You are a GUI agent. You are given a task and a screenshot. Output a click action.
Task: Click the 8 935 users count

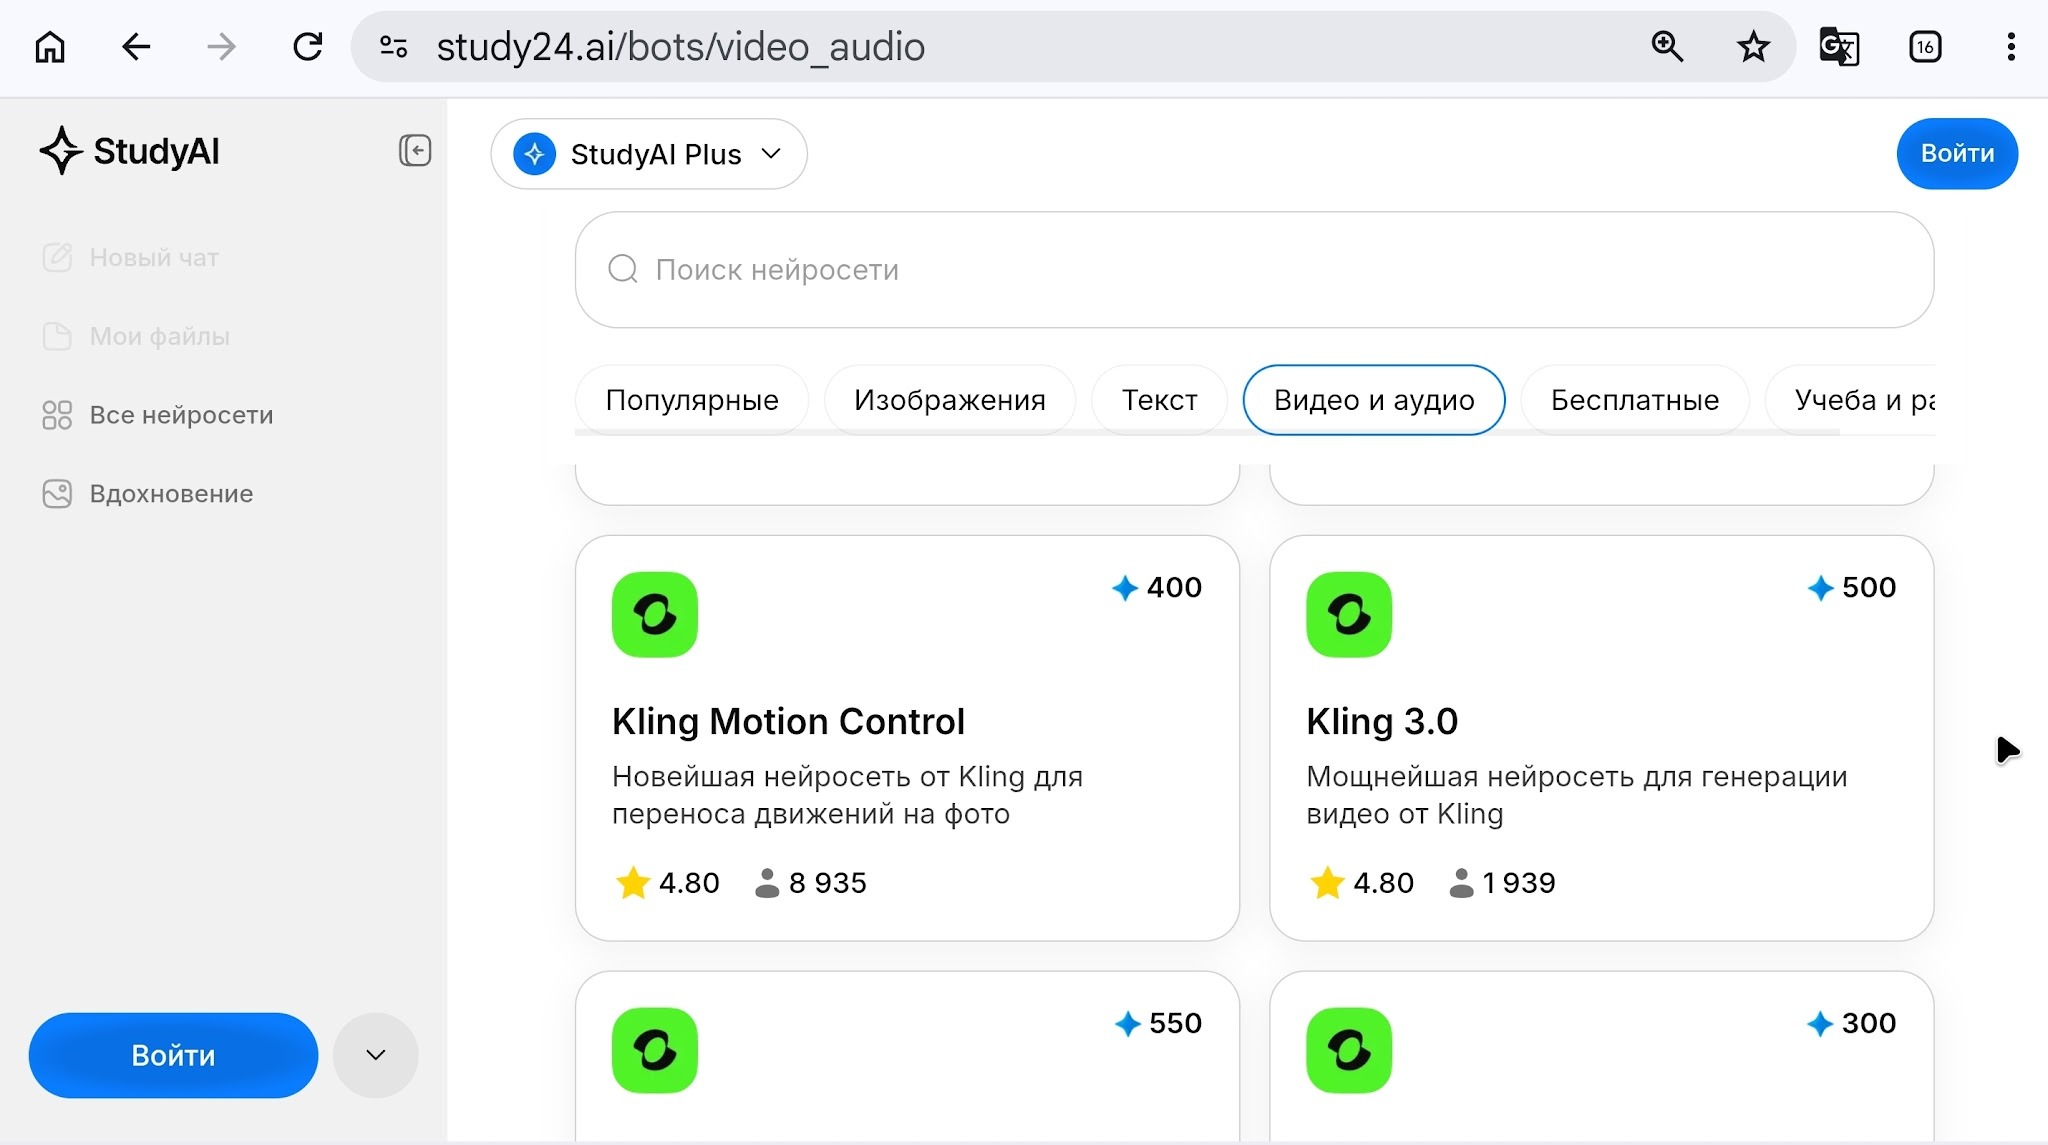click(x=827, y=883)
